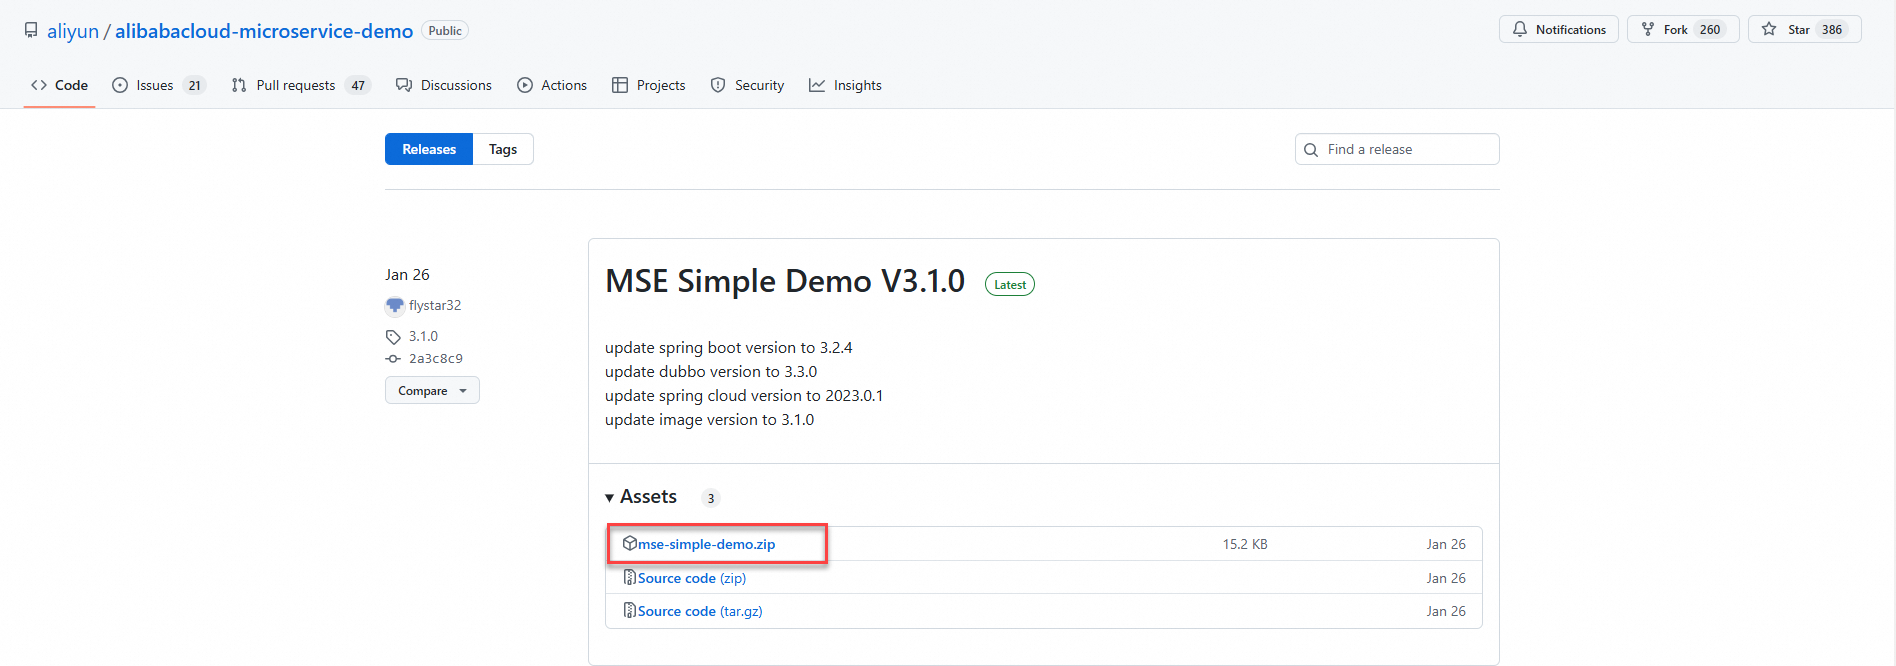Screen dimensions: 1896x666
Task: Open the Insights tab
Action: click(x=846, y=85)
